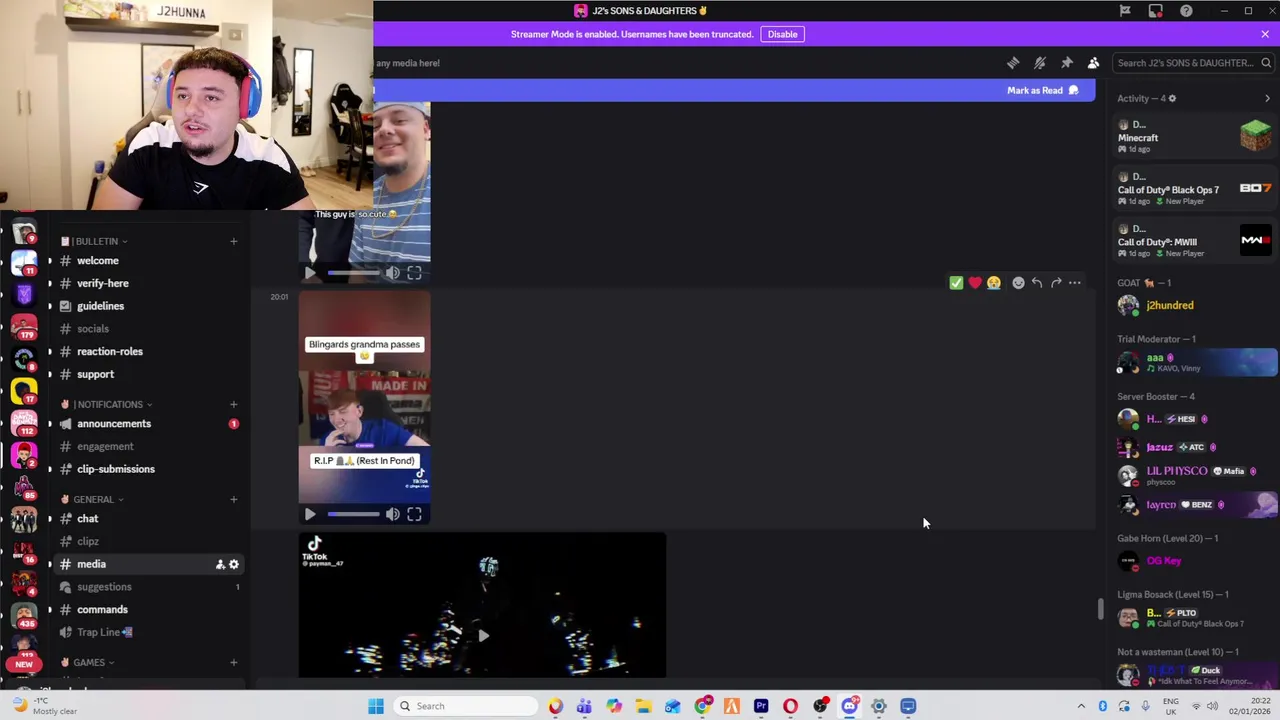The image size is (1280, 720).
Task: Seek the Blingards grandma video progress bar
Action: [x=353, y=514]
